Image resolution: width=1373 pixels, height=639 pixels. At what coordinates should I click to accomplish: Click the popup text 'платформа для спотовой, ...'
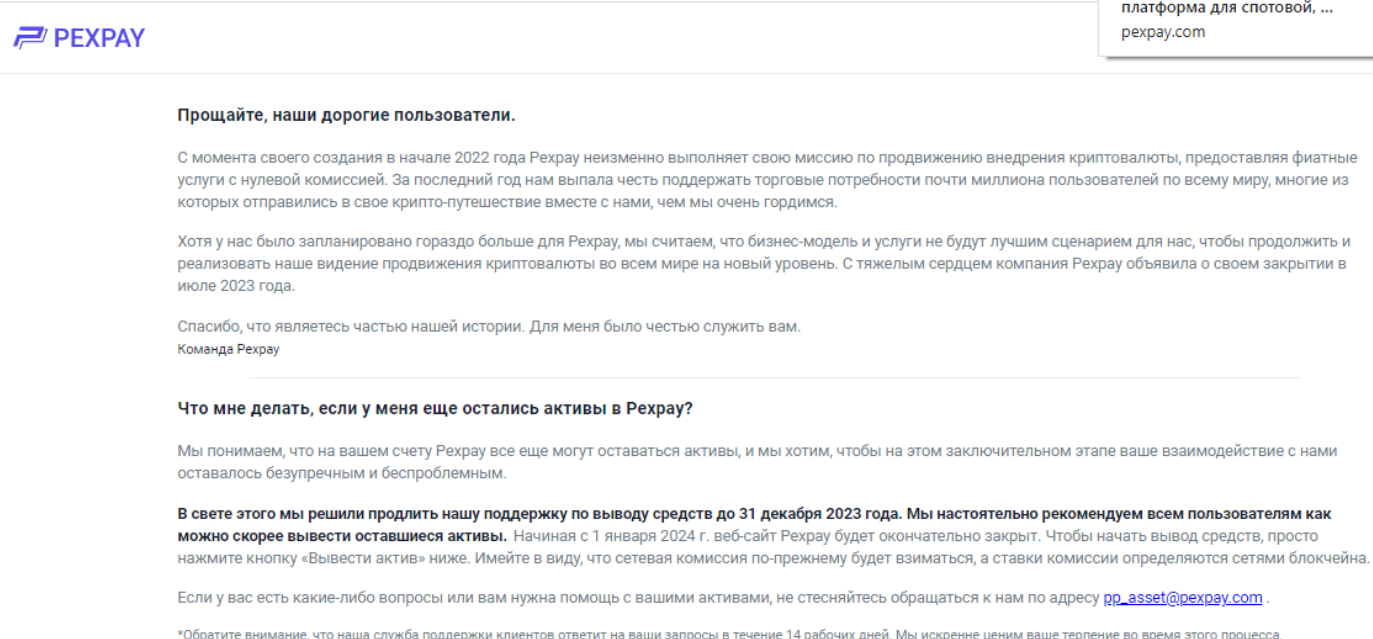[1225, 10]
